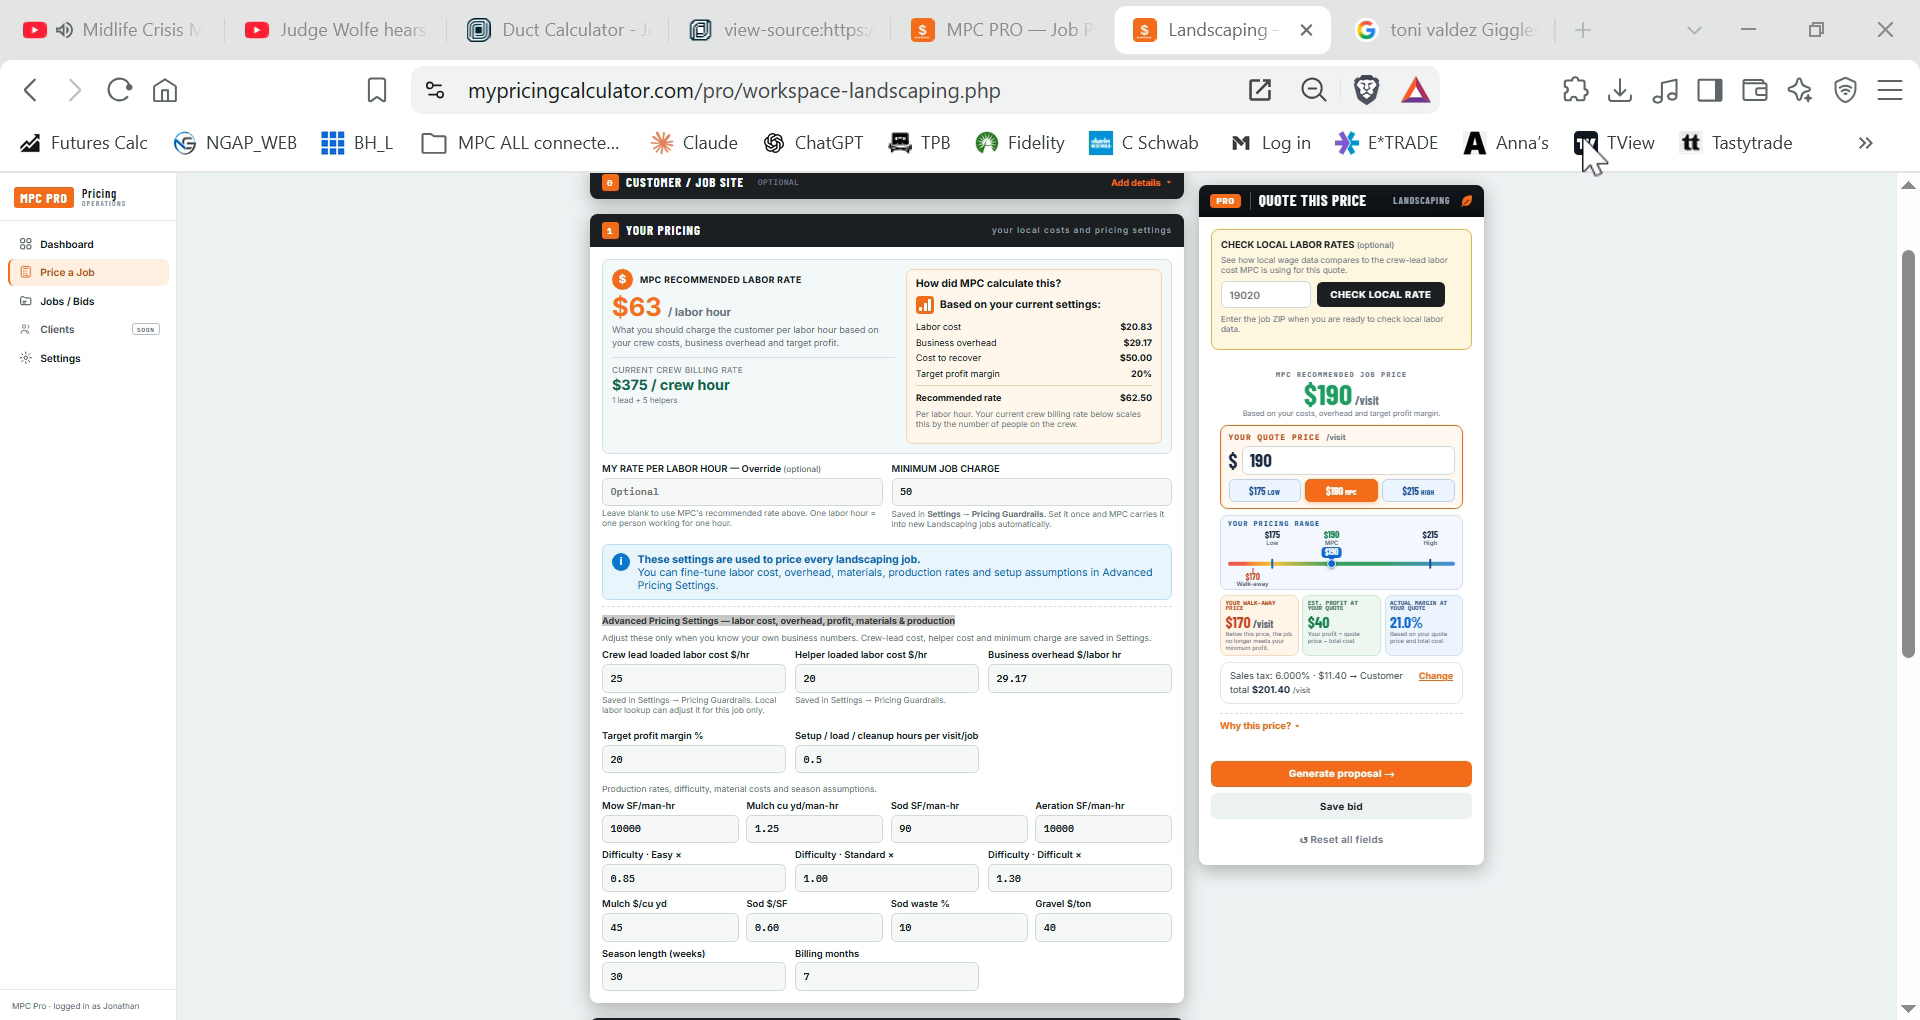
Task: Open the Claude bookmark
Action: 694,143
